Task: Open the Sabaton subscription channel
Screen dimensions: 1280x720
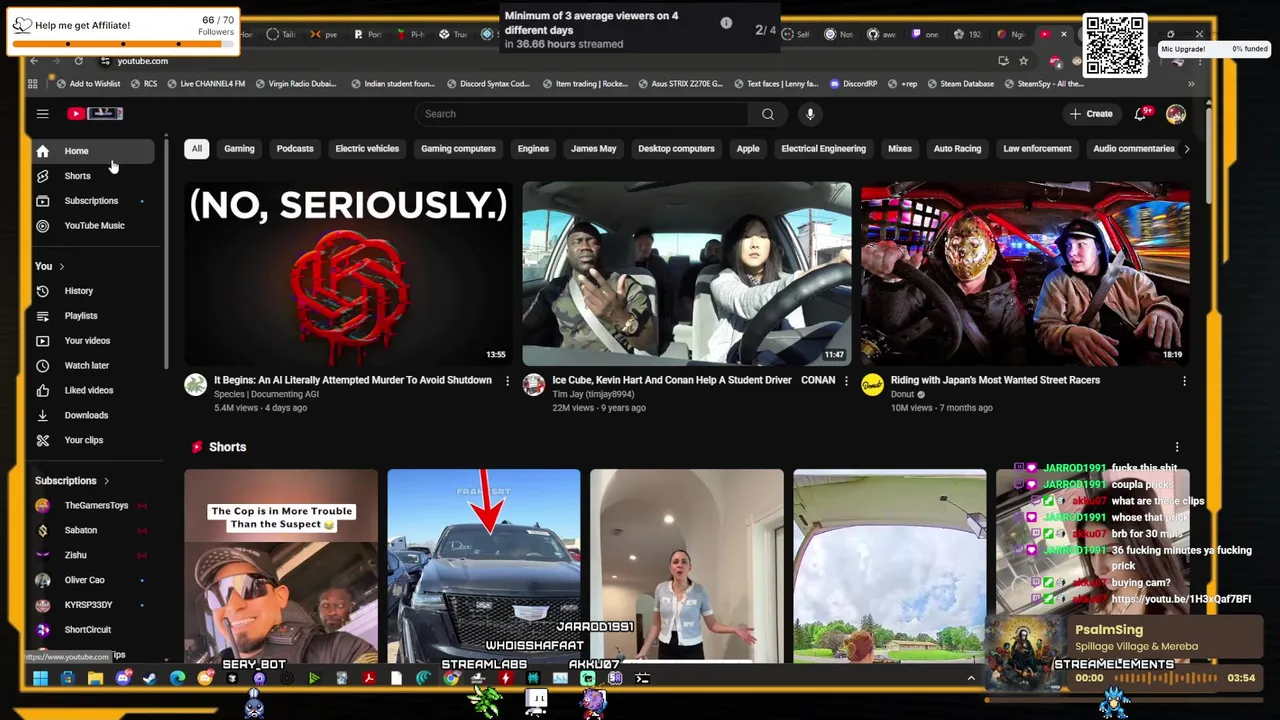Action: point(92,531)
